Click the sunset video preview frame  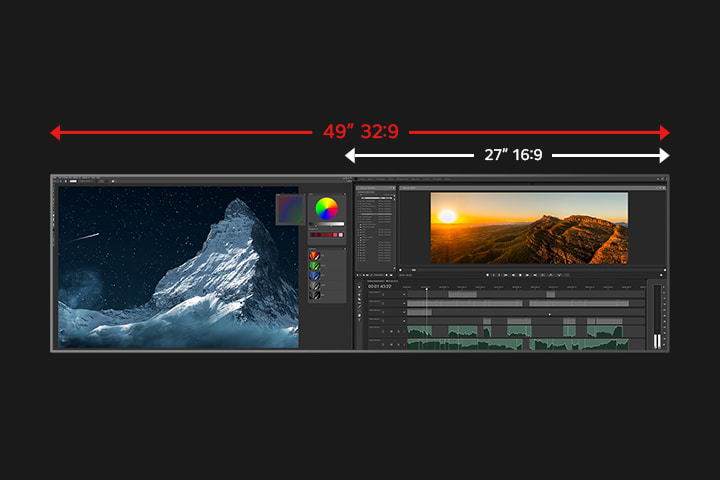tap(529, 228)
